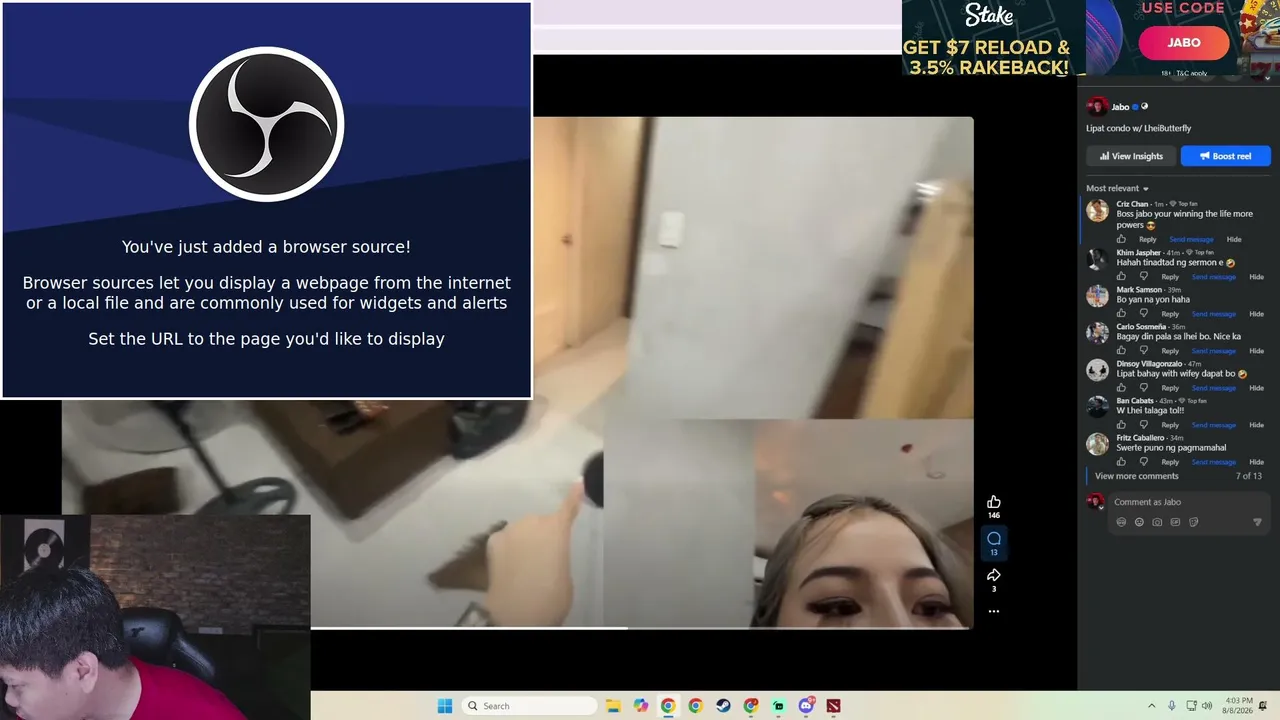
Task: Like Criz Chan's comment
Action: (1121, 239)
